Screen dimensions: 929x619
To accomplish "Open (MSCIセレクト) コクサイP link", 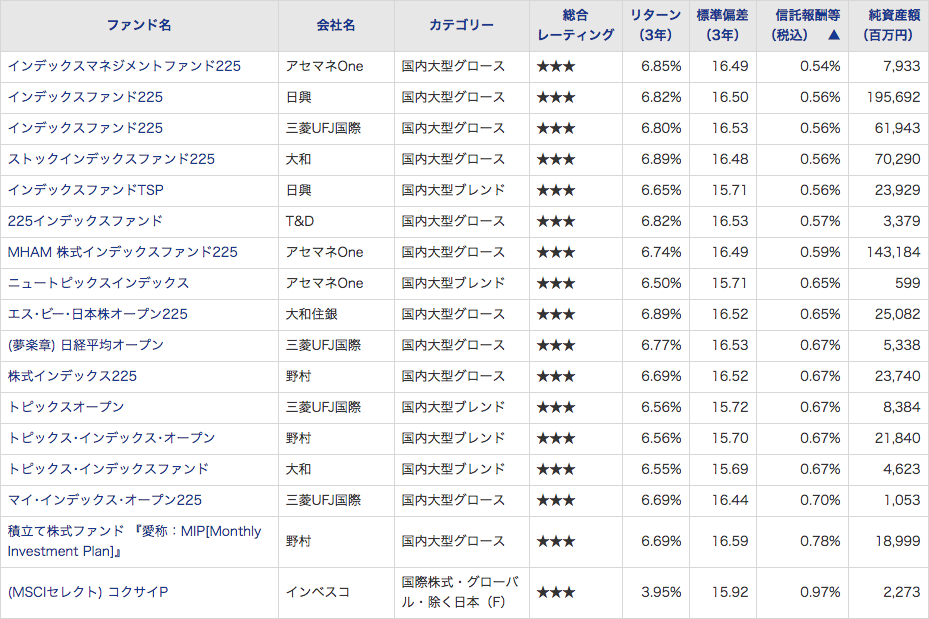I will [88, 592].
